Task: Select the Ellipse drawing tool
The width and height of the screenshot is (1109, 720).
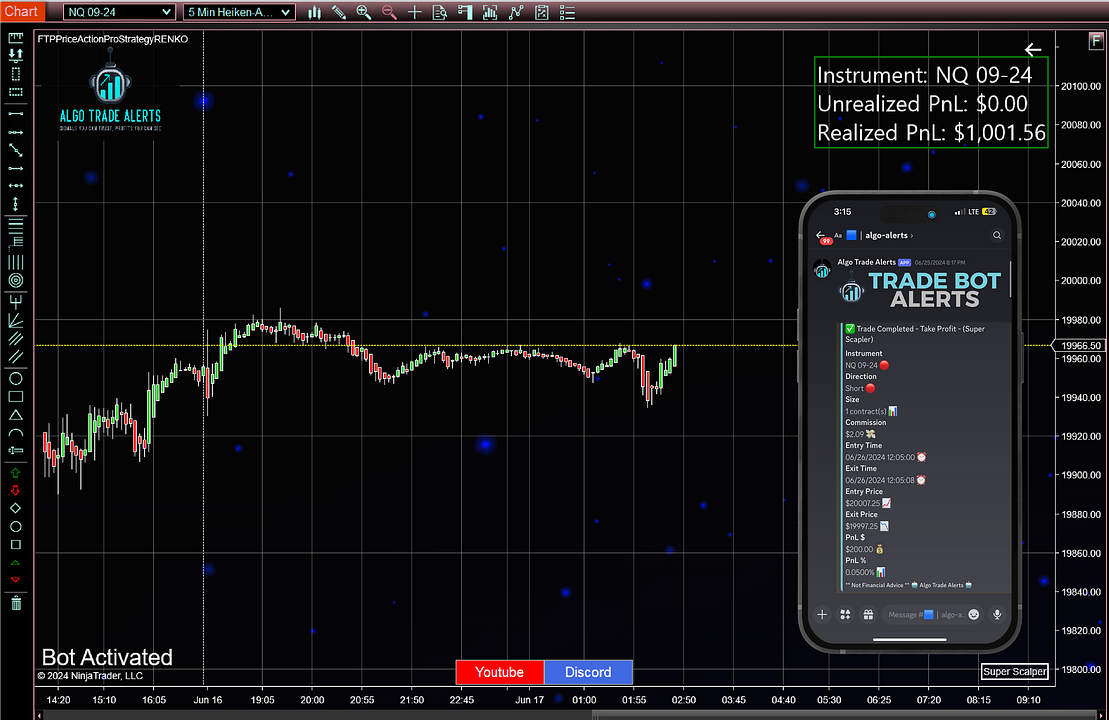Action: click(x=16, y=378)
